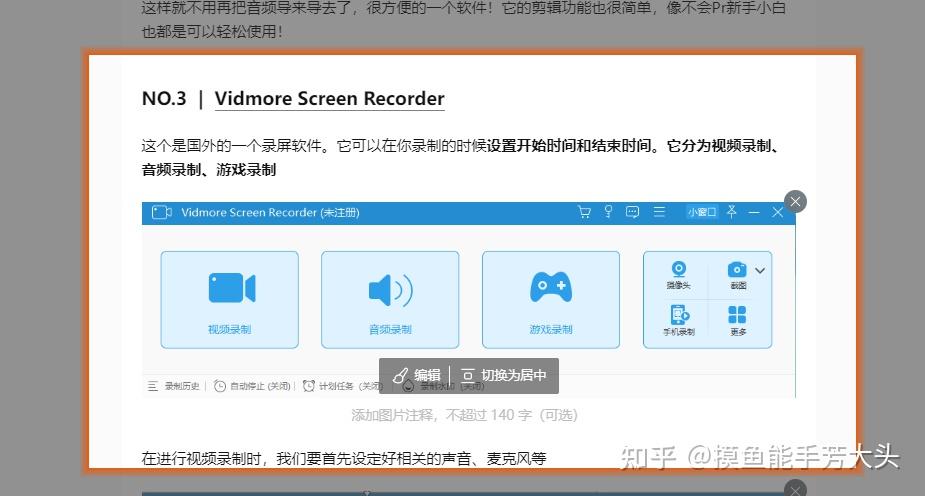The image size is (925, 496).
Task: Click the shopping cart purchase icon
Action: (584, 212)
